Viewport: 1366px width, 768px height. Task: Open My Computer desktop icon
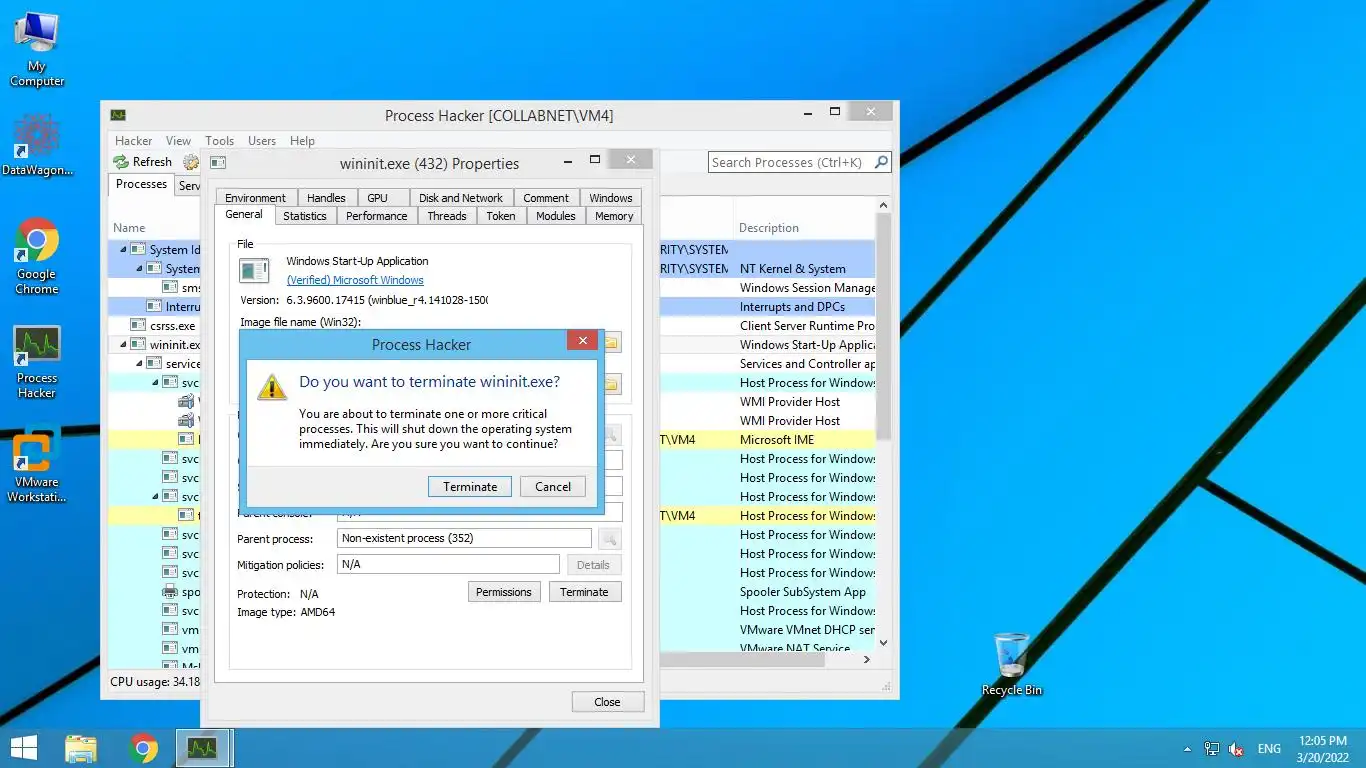(37, 49)
